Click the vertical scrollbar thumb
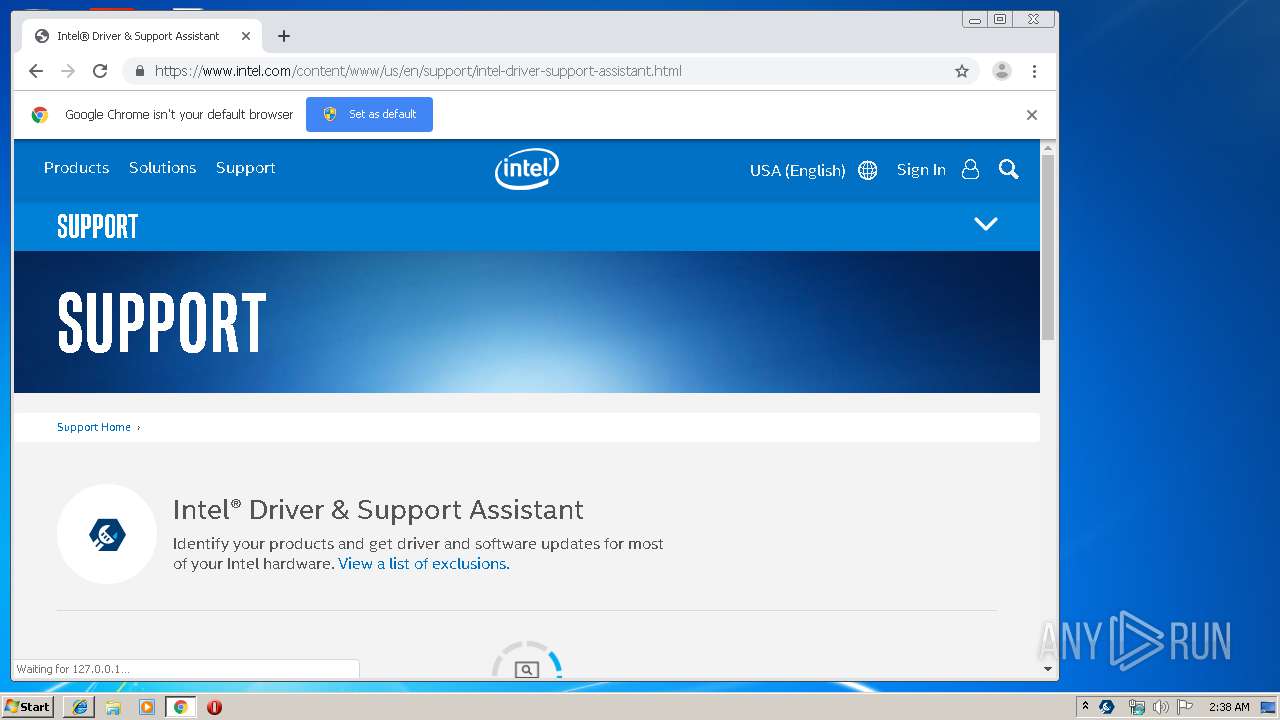Image resolution: width=1280 pixels, height=720 pixels. pyautogui.click(x=1048, y=248)
